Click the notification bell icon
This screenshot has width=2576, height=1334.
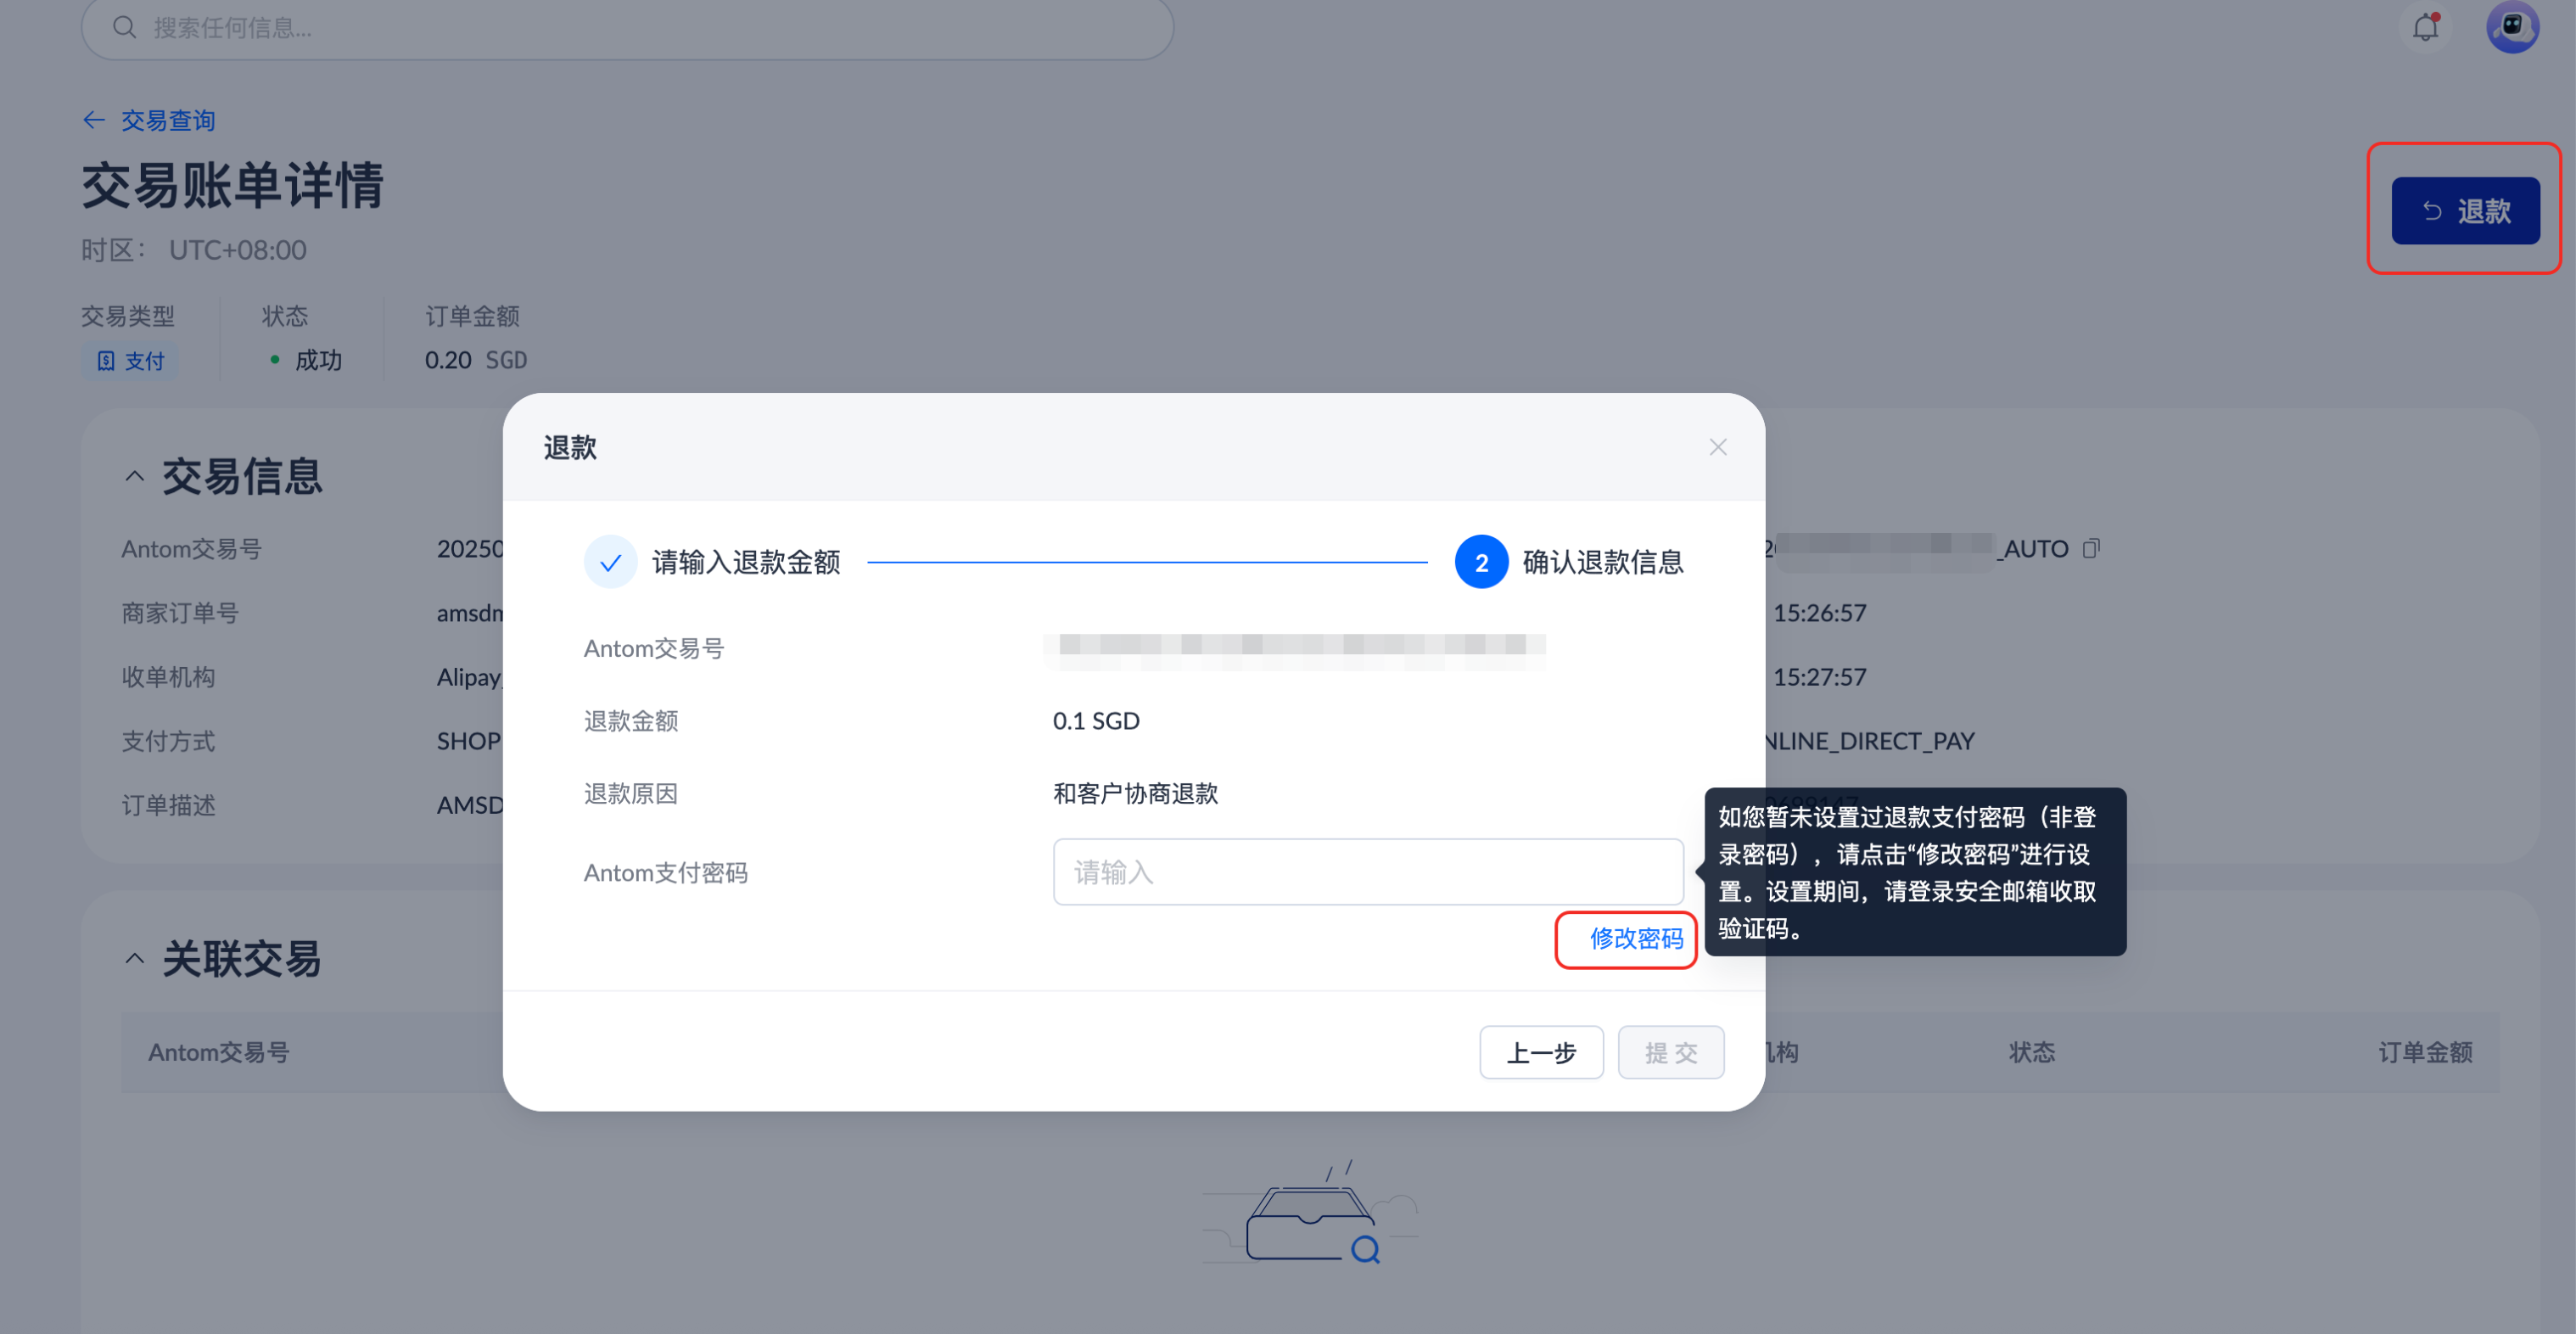[x=2425, y=27]
